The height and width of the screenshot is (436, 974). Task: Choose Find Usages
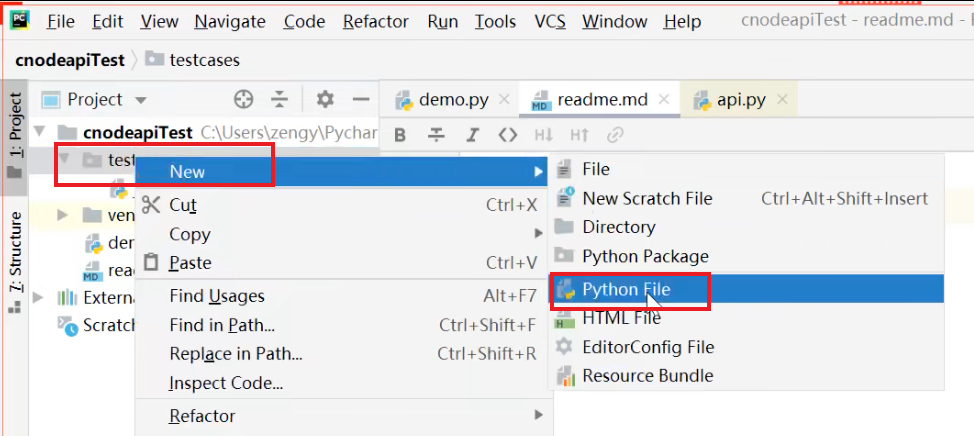[x=342, y=296]
